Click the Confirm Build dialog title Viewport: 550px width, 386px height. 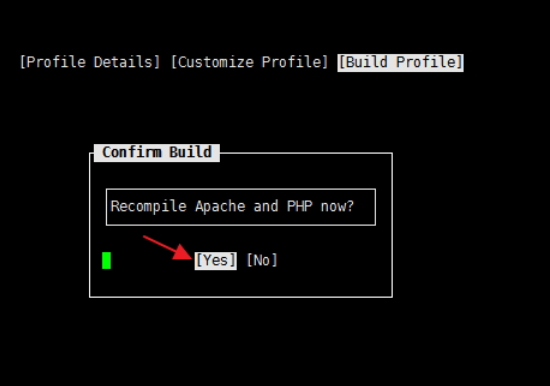point(157,153)
